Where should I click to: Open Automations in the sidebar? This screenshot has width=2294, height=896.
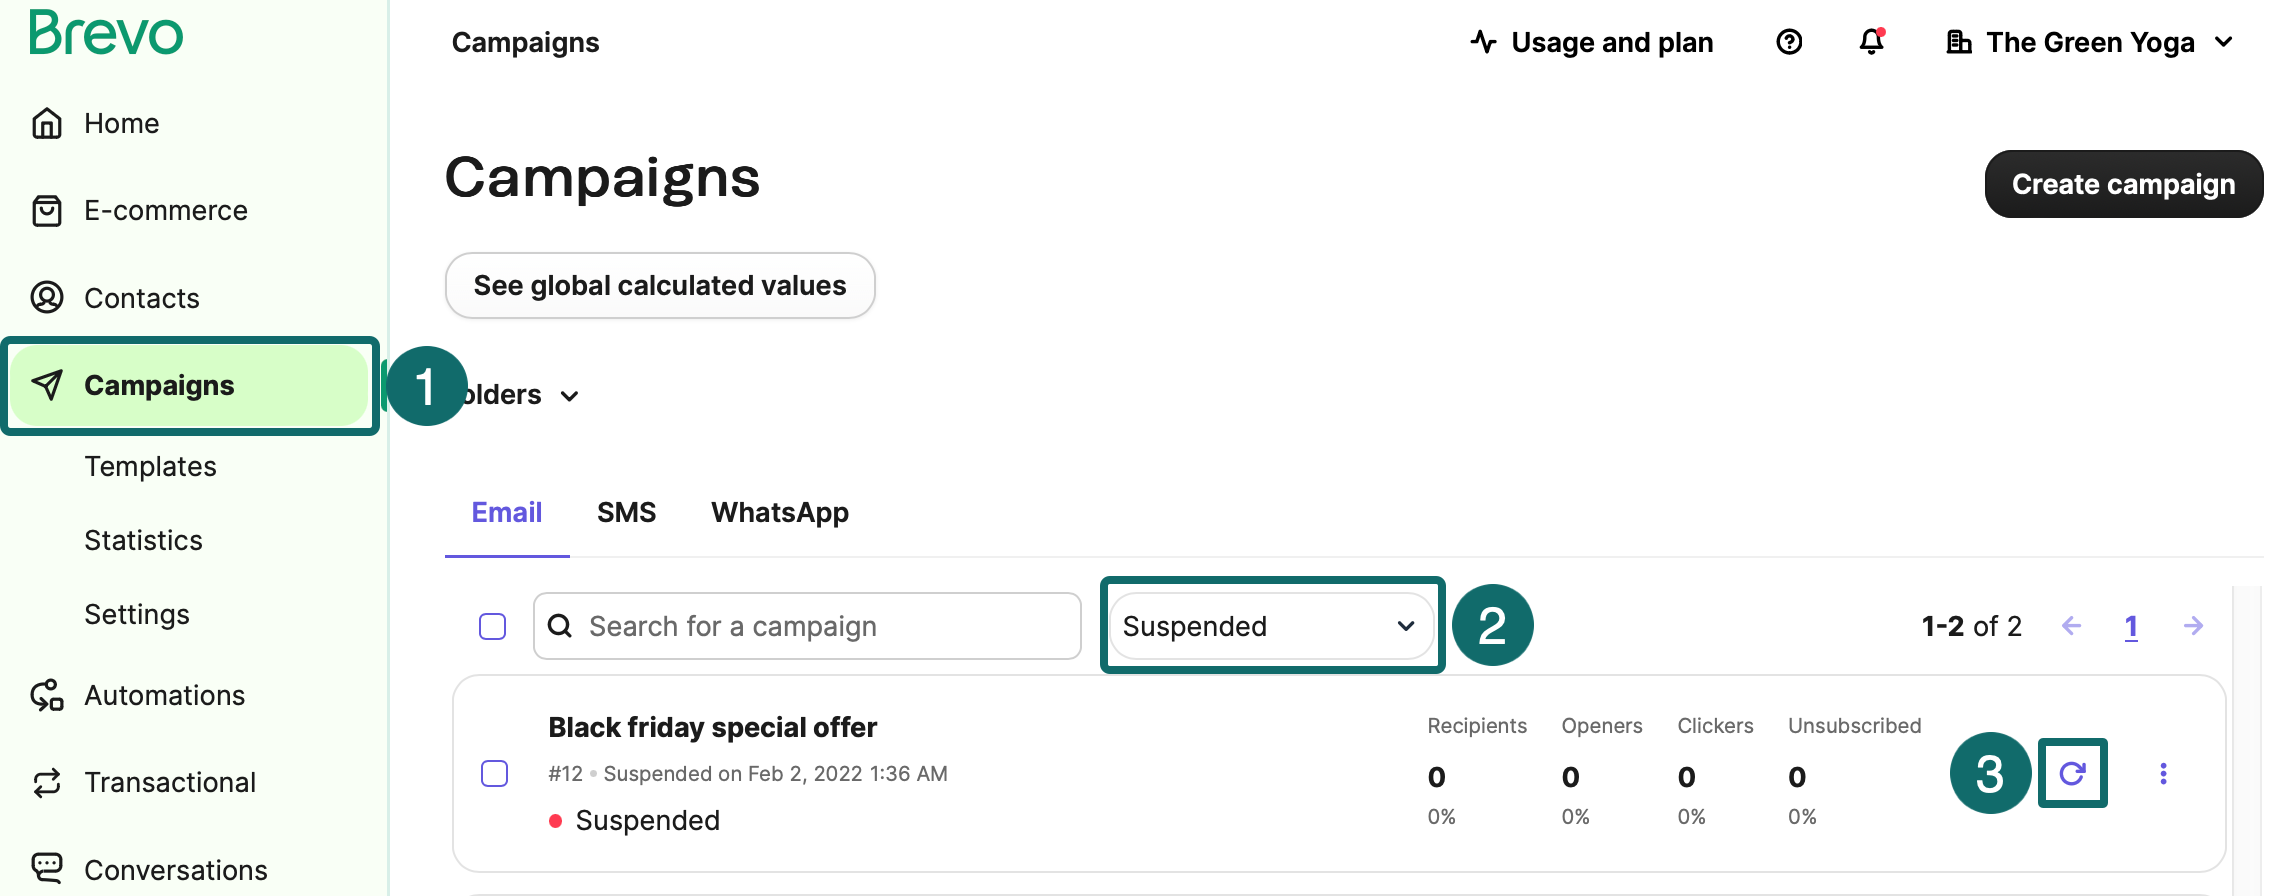pyautogui.click(x=164, y=695)
